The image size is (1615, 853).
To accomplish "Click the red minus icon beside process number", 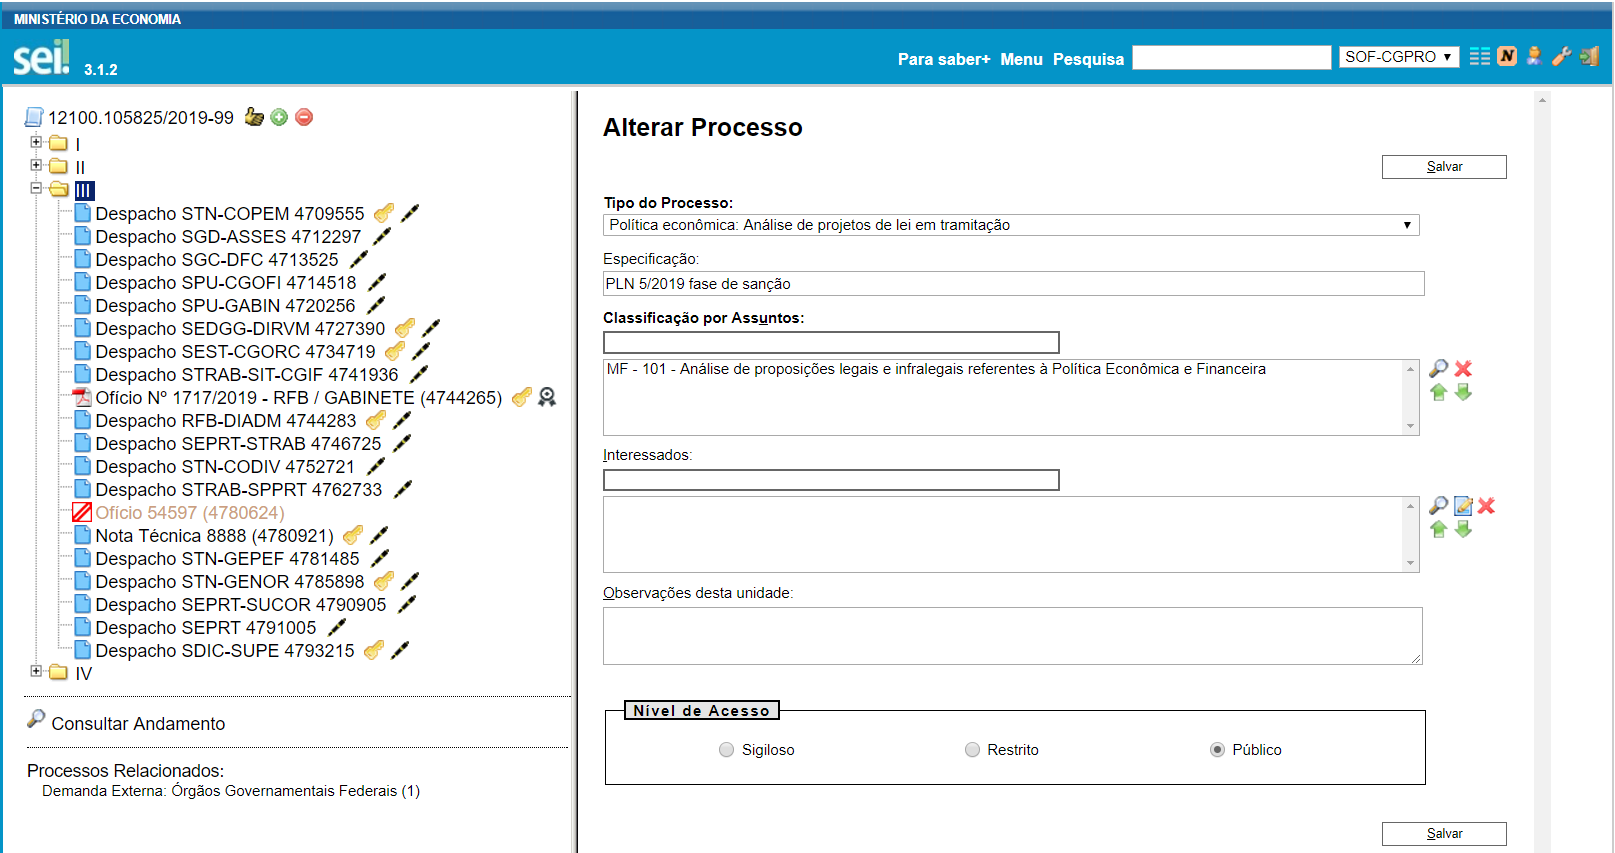I will coord(304,117).
